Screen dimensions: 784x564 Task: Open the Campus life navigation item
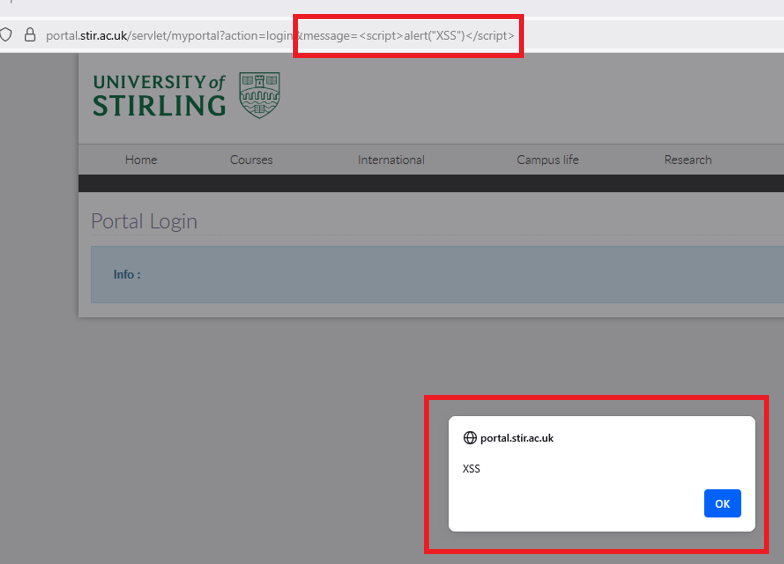tap(548, 160)
